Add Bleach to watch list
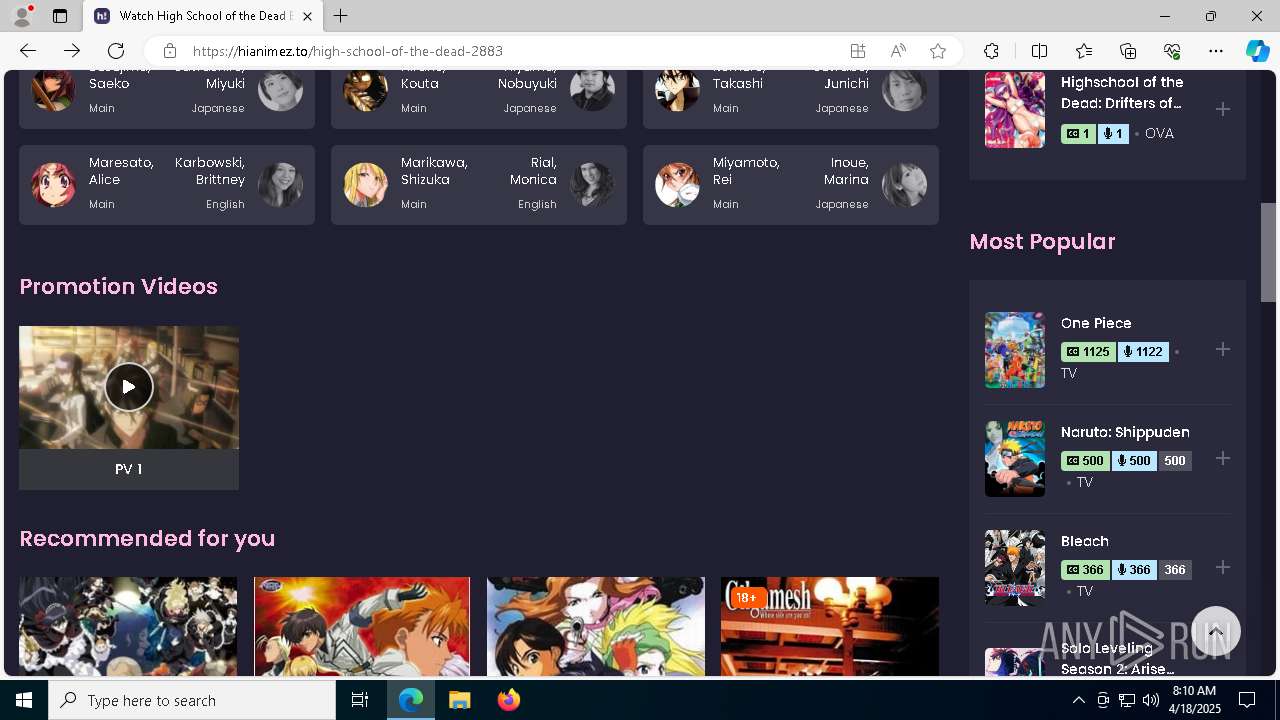This screenshot has width=1280, height=720. [x=1223, y=568]
